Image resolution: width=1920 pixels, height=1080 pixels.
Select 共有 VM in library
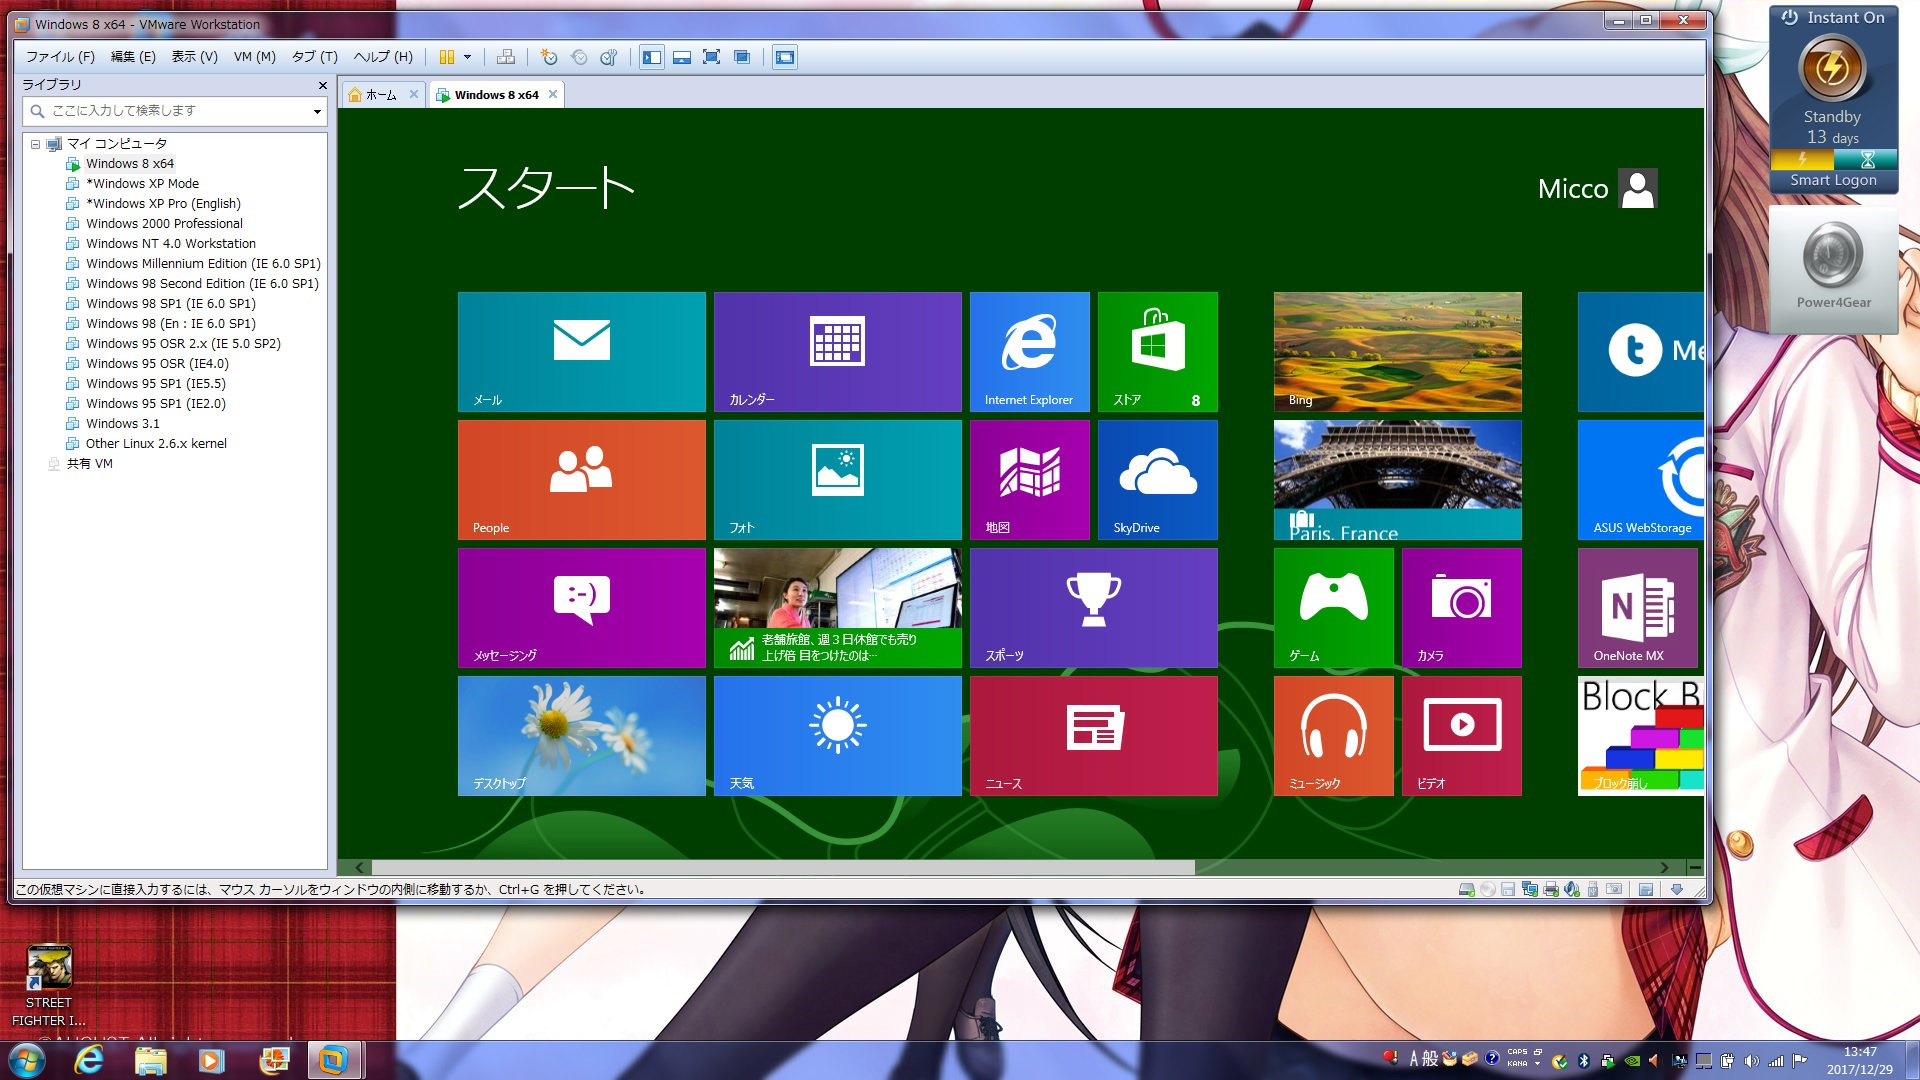(x=89, y=464)
